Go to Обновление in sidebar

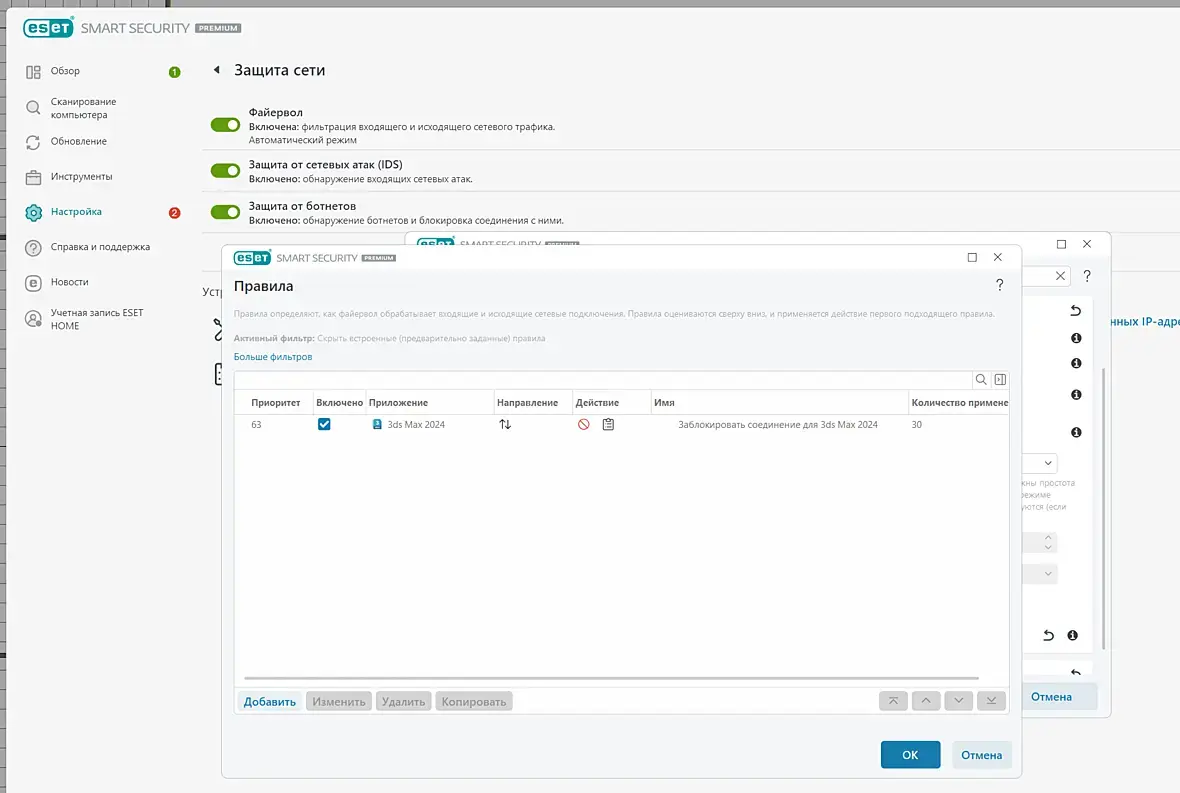tap(78, 141)
